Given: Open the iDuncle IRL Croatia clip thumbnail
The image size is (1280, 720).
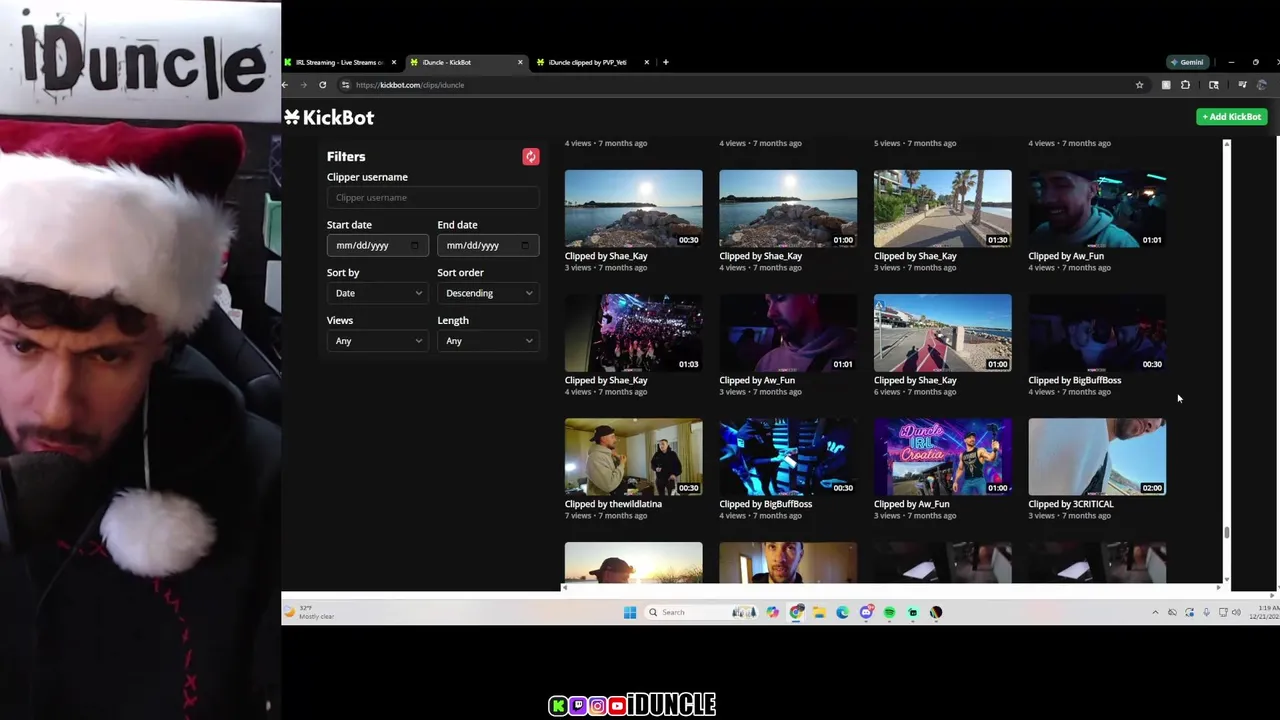Looking at the screenshot, I should pyautogui.click(x=942, y=457).
